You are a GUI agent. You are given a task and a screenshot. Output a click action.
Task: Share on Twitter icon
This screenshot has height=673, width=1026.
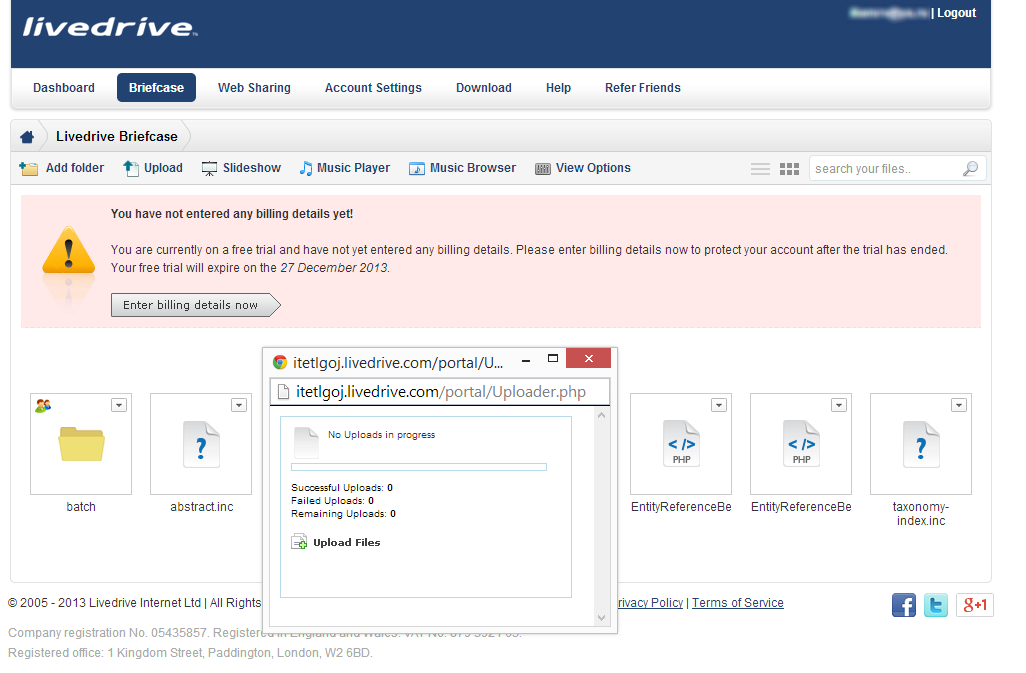pos(936,605)
